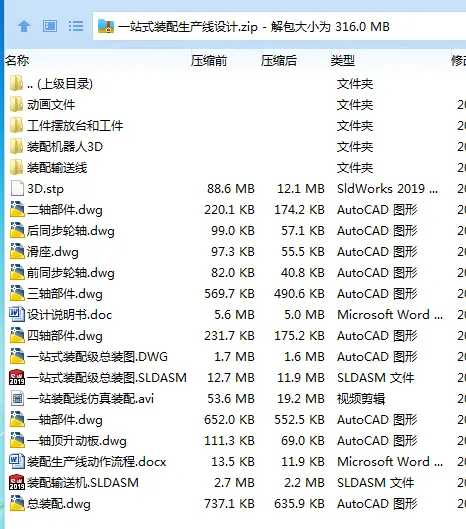
Task: Select the file name 四轴部件.dwg
Action: [x=65, y=336]
